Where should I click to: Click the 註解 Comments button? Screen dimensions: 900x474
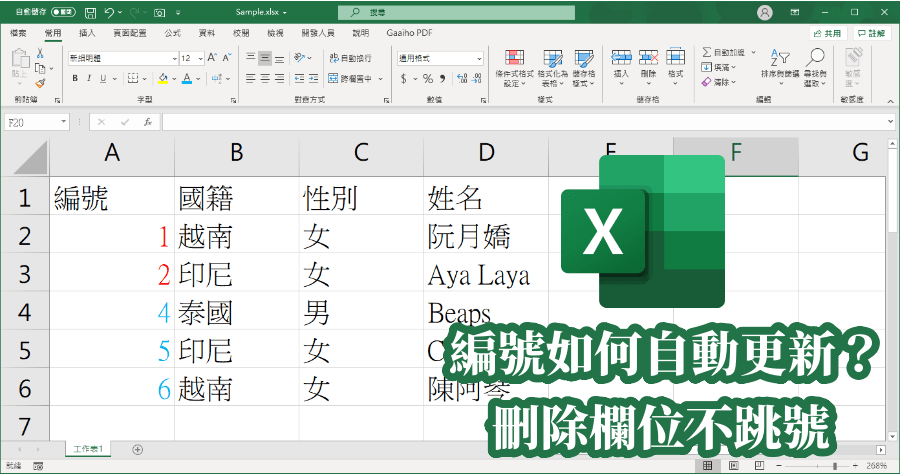click(x=871, y=33)
